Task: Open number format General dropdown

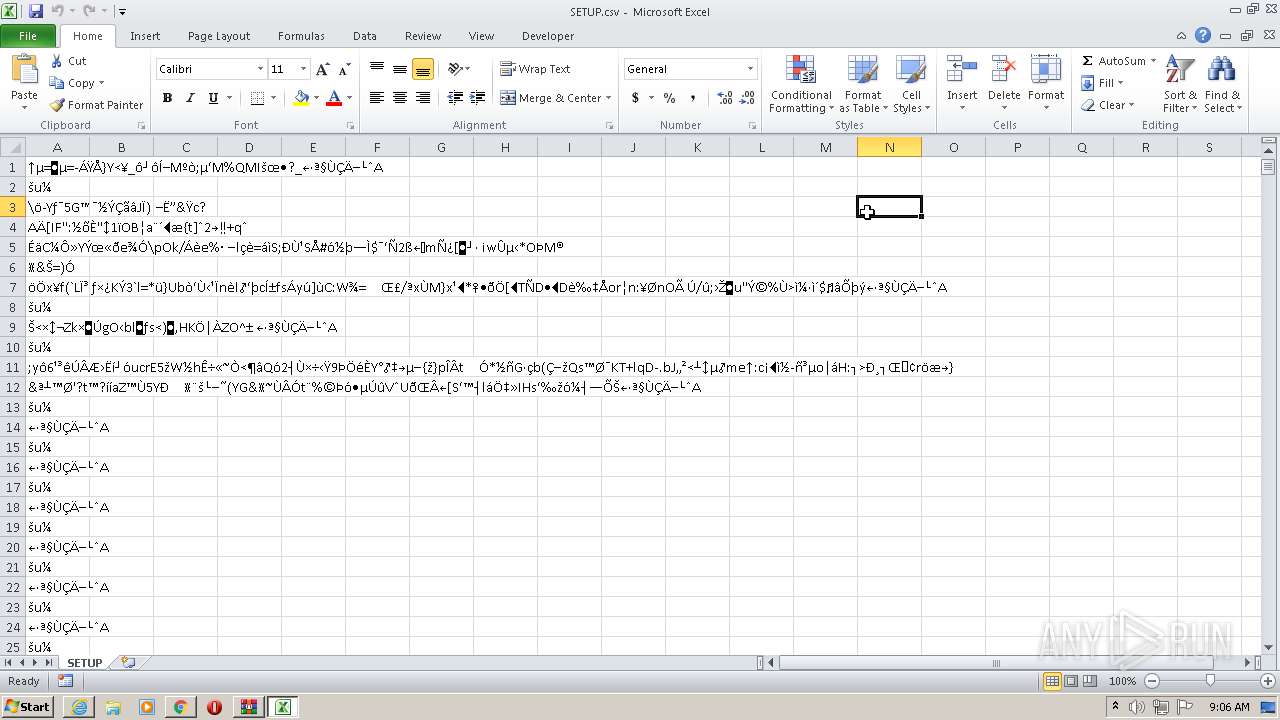Action: tap(750, 69)
